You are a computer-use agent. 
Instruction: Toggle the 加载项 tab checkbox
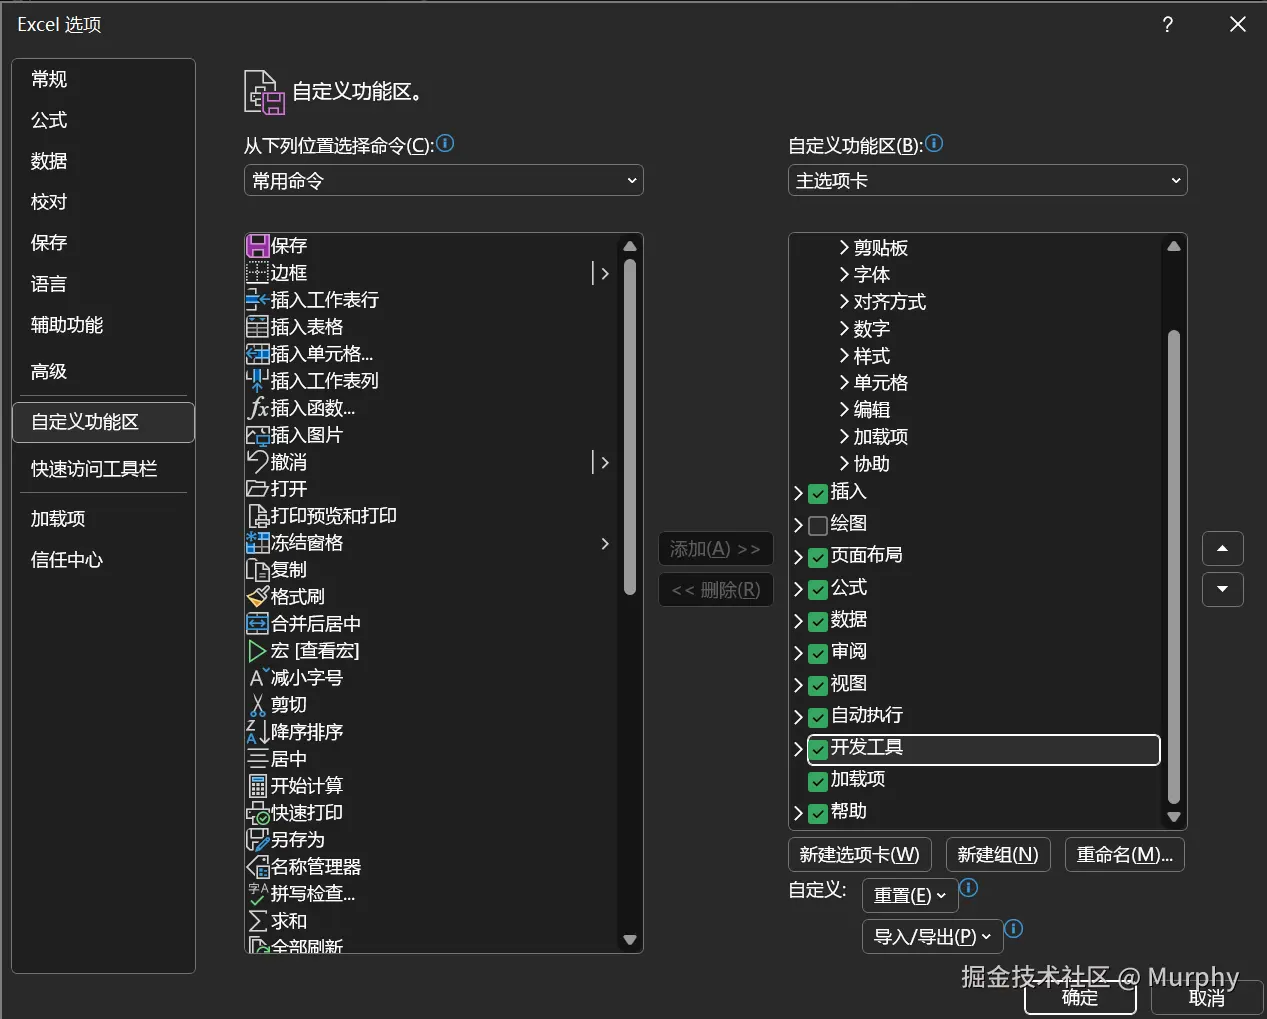818,781
